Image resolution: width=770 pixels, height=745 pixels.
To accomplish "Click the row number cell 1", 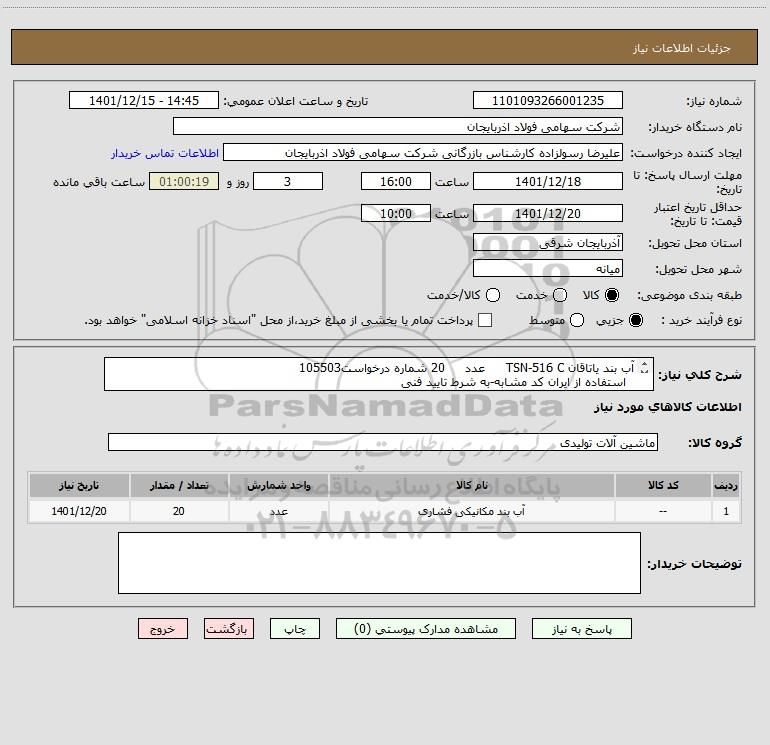I will coord(726,511).
